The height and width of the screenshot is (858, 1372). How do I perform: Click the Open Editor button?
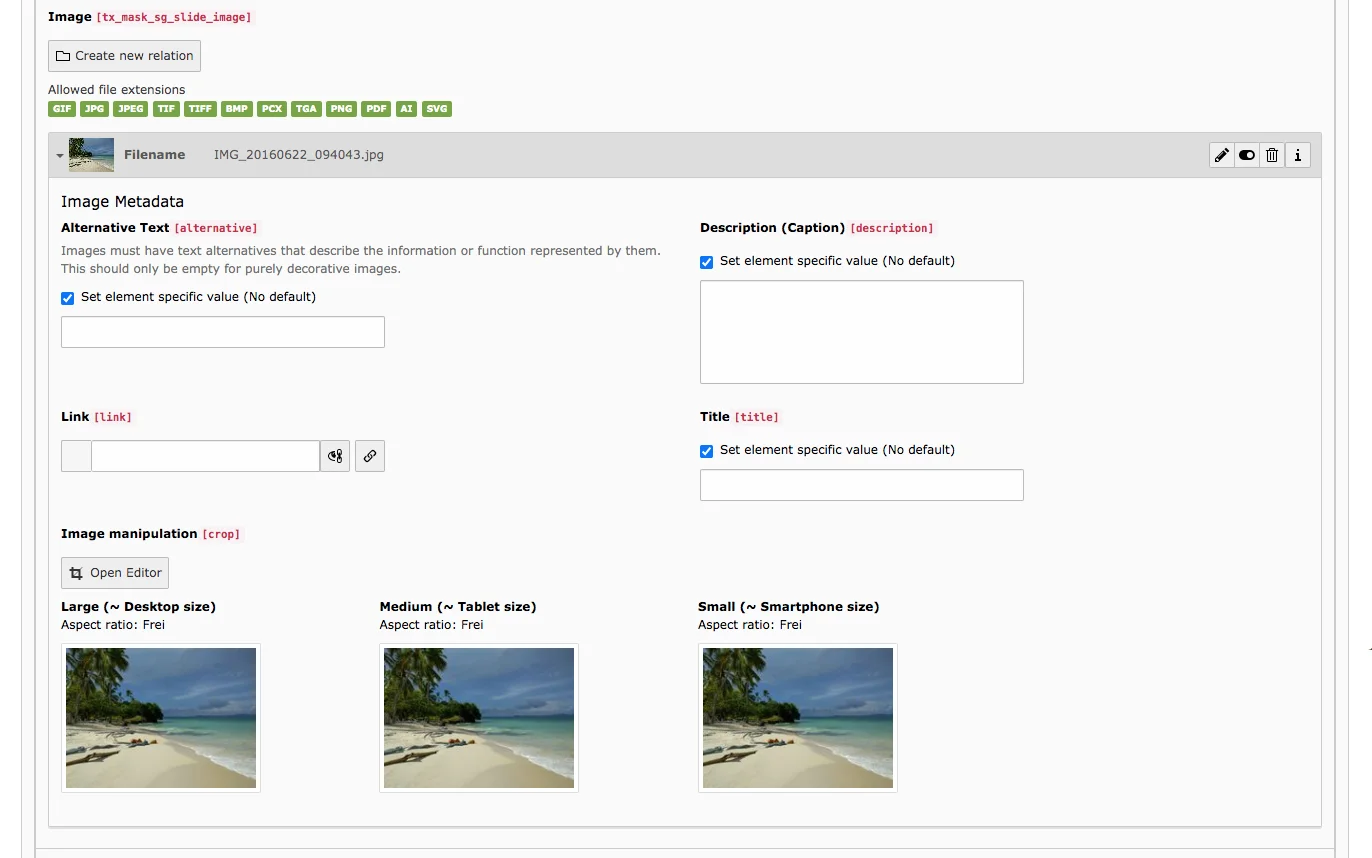pyautogui.click(x=114, y=572)
